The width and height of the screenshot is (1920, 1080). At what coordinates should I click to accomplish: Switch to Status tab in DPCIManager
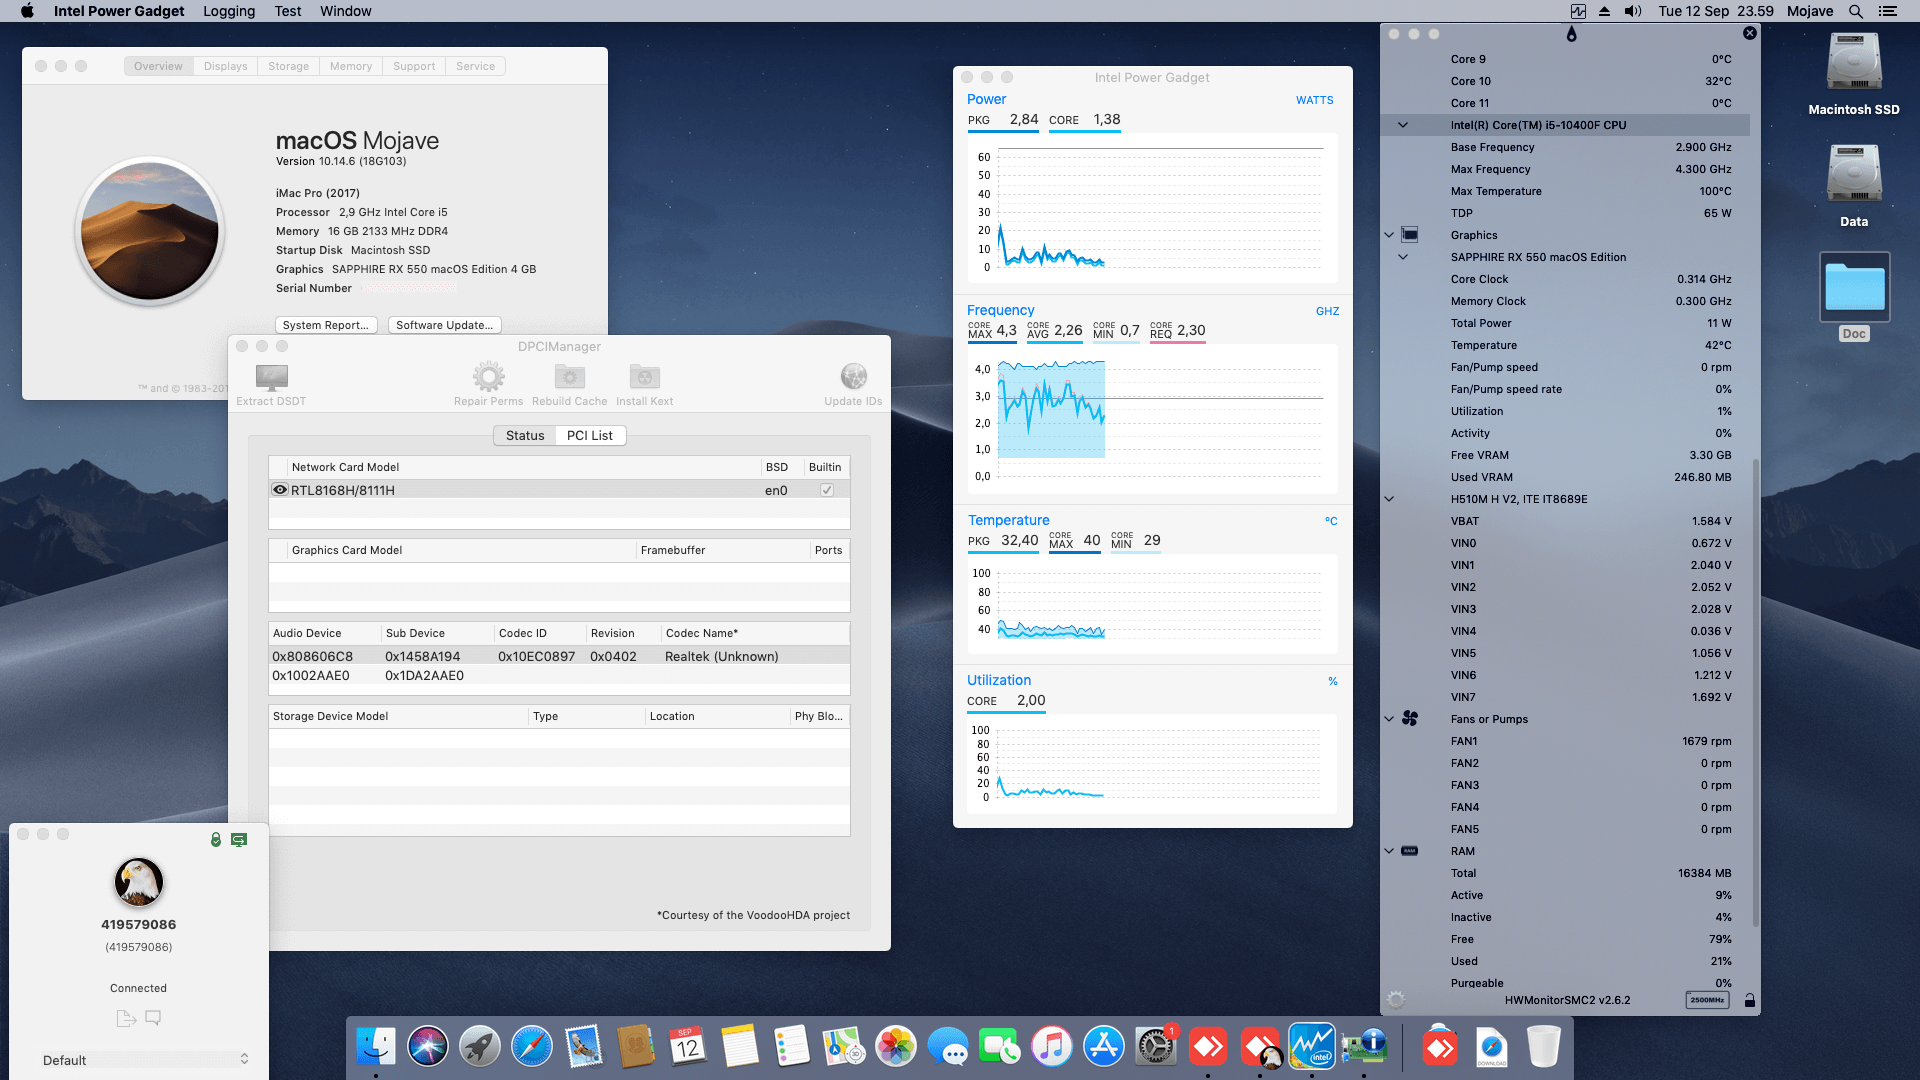coord(524,435)
